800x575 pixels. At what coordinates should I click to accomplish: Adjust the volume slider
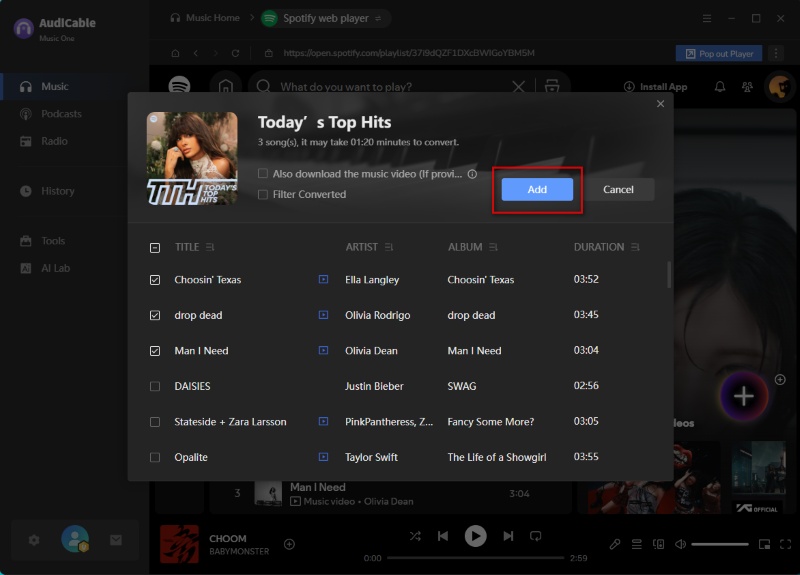719,544
